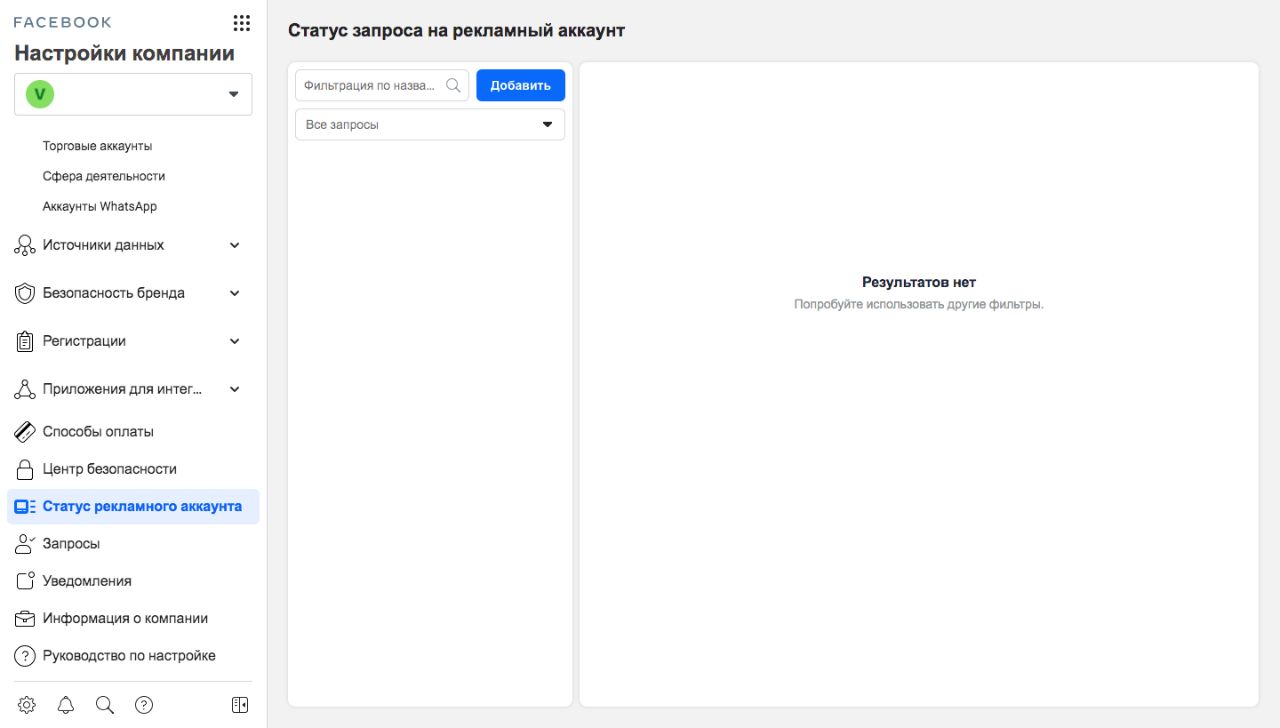Click the FACEBOOK logo text
Viewport: 1280px width, 728px height.
pos(63,22)
